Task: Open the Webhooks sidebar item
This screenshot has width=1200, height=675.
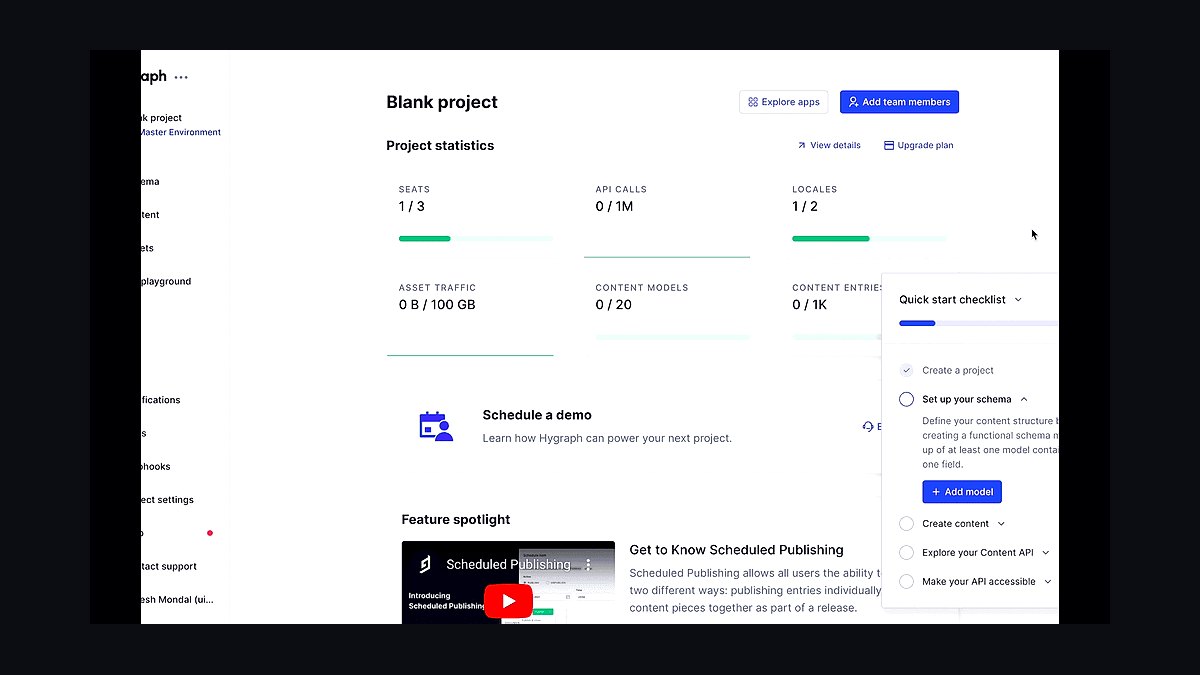Action: pos(156,466)
